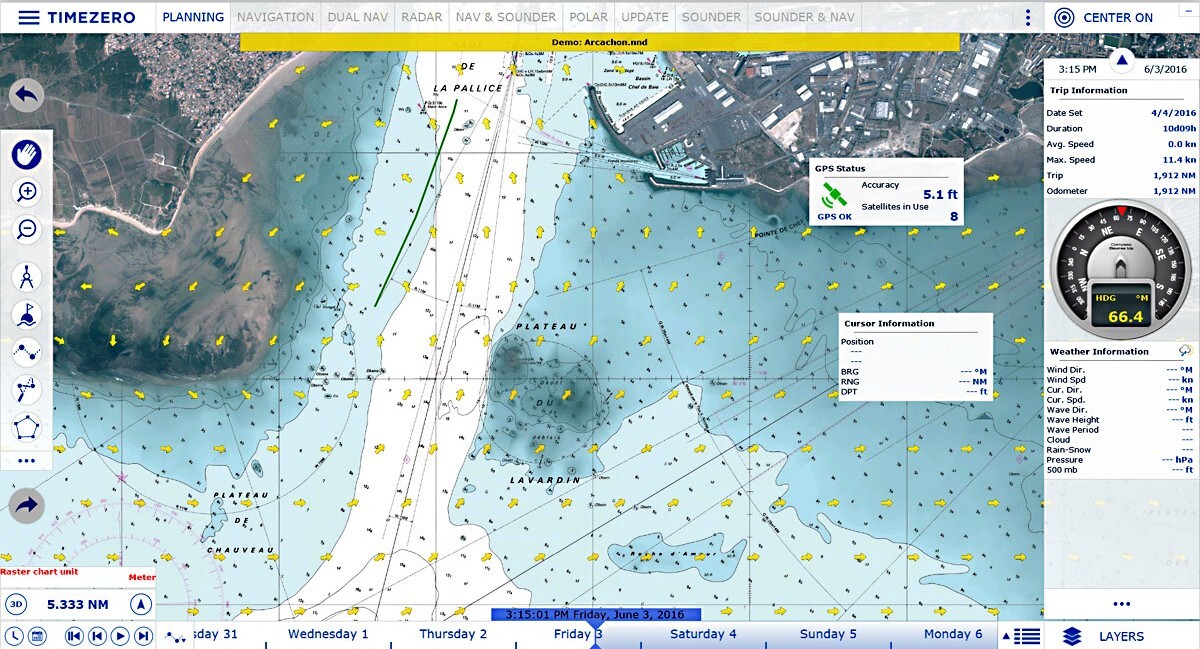Click the zoom in magnifier tool
The width and height of the screenshot is (1200, 649).
pyautogui.click(x=27, y=192)
